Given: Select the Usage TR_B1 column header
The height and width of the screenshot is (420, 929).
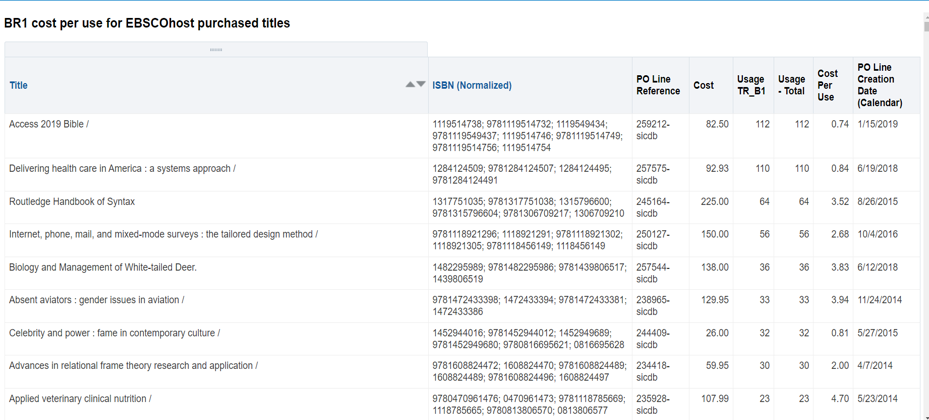Looking at the screenshot, I should tap(751, 85).
